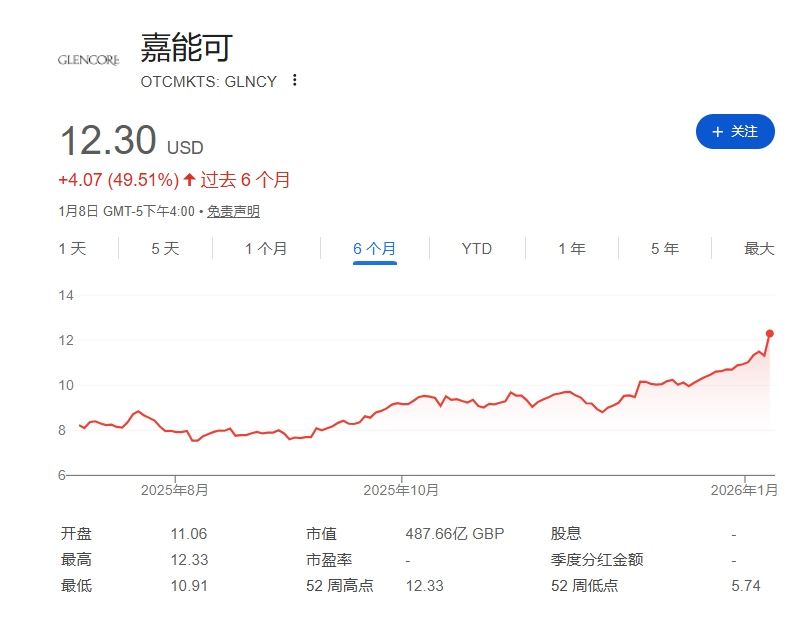Click the 12.30 current price

pos(108,140)
